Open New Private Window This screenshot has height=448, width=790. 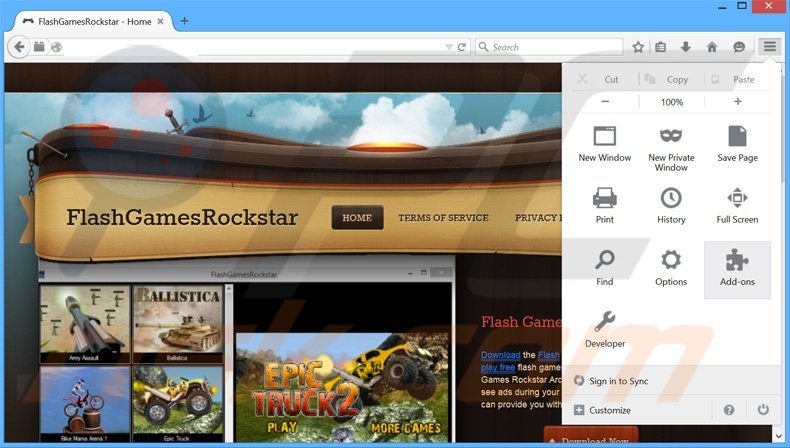click(x=671, y=149)
